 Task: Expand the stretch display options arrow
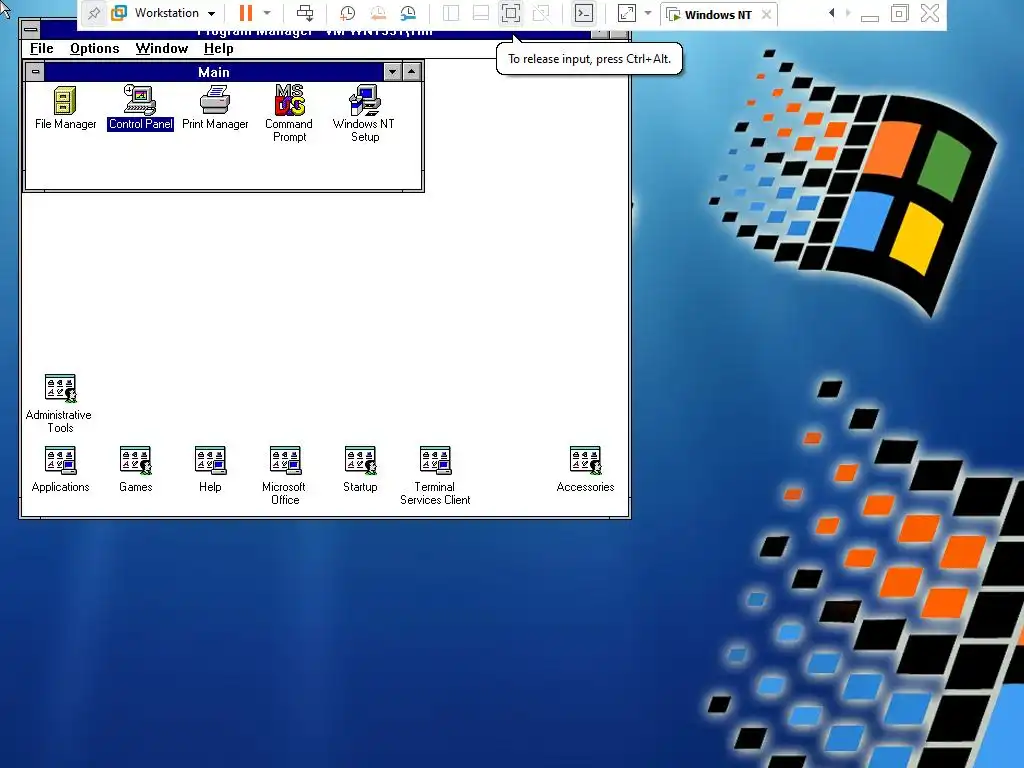[648, 13]
